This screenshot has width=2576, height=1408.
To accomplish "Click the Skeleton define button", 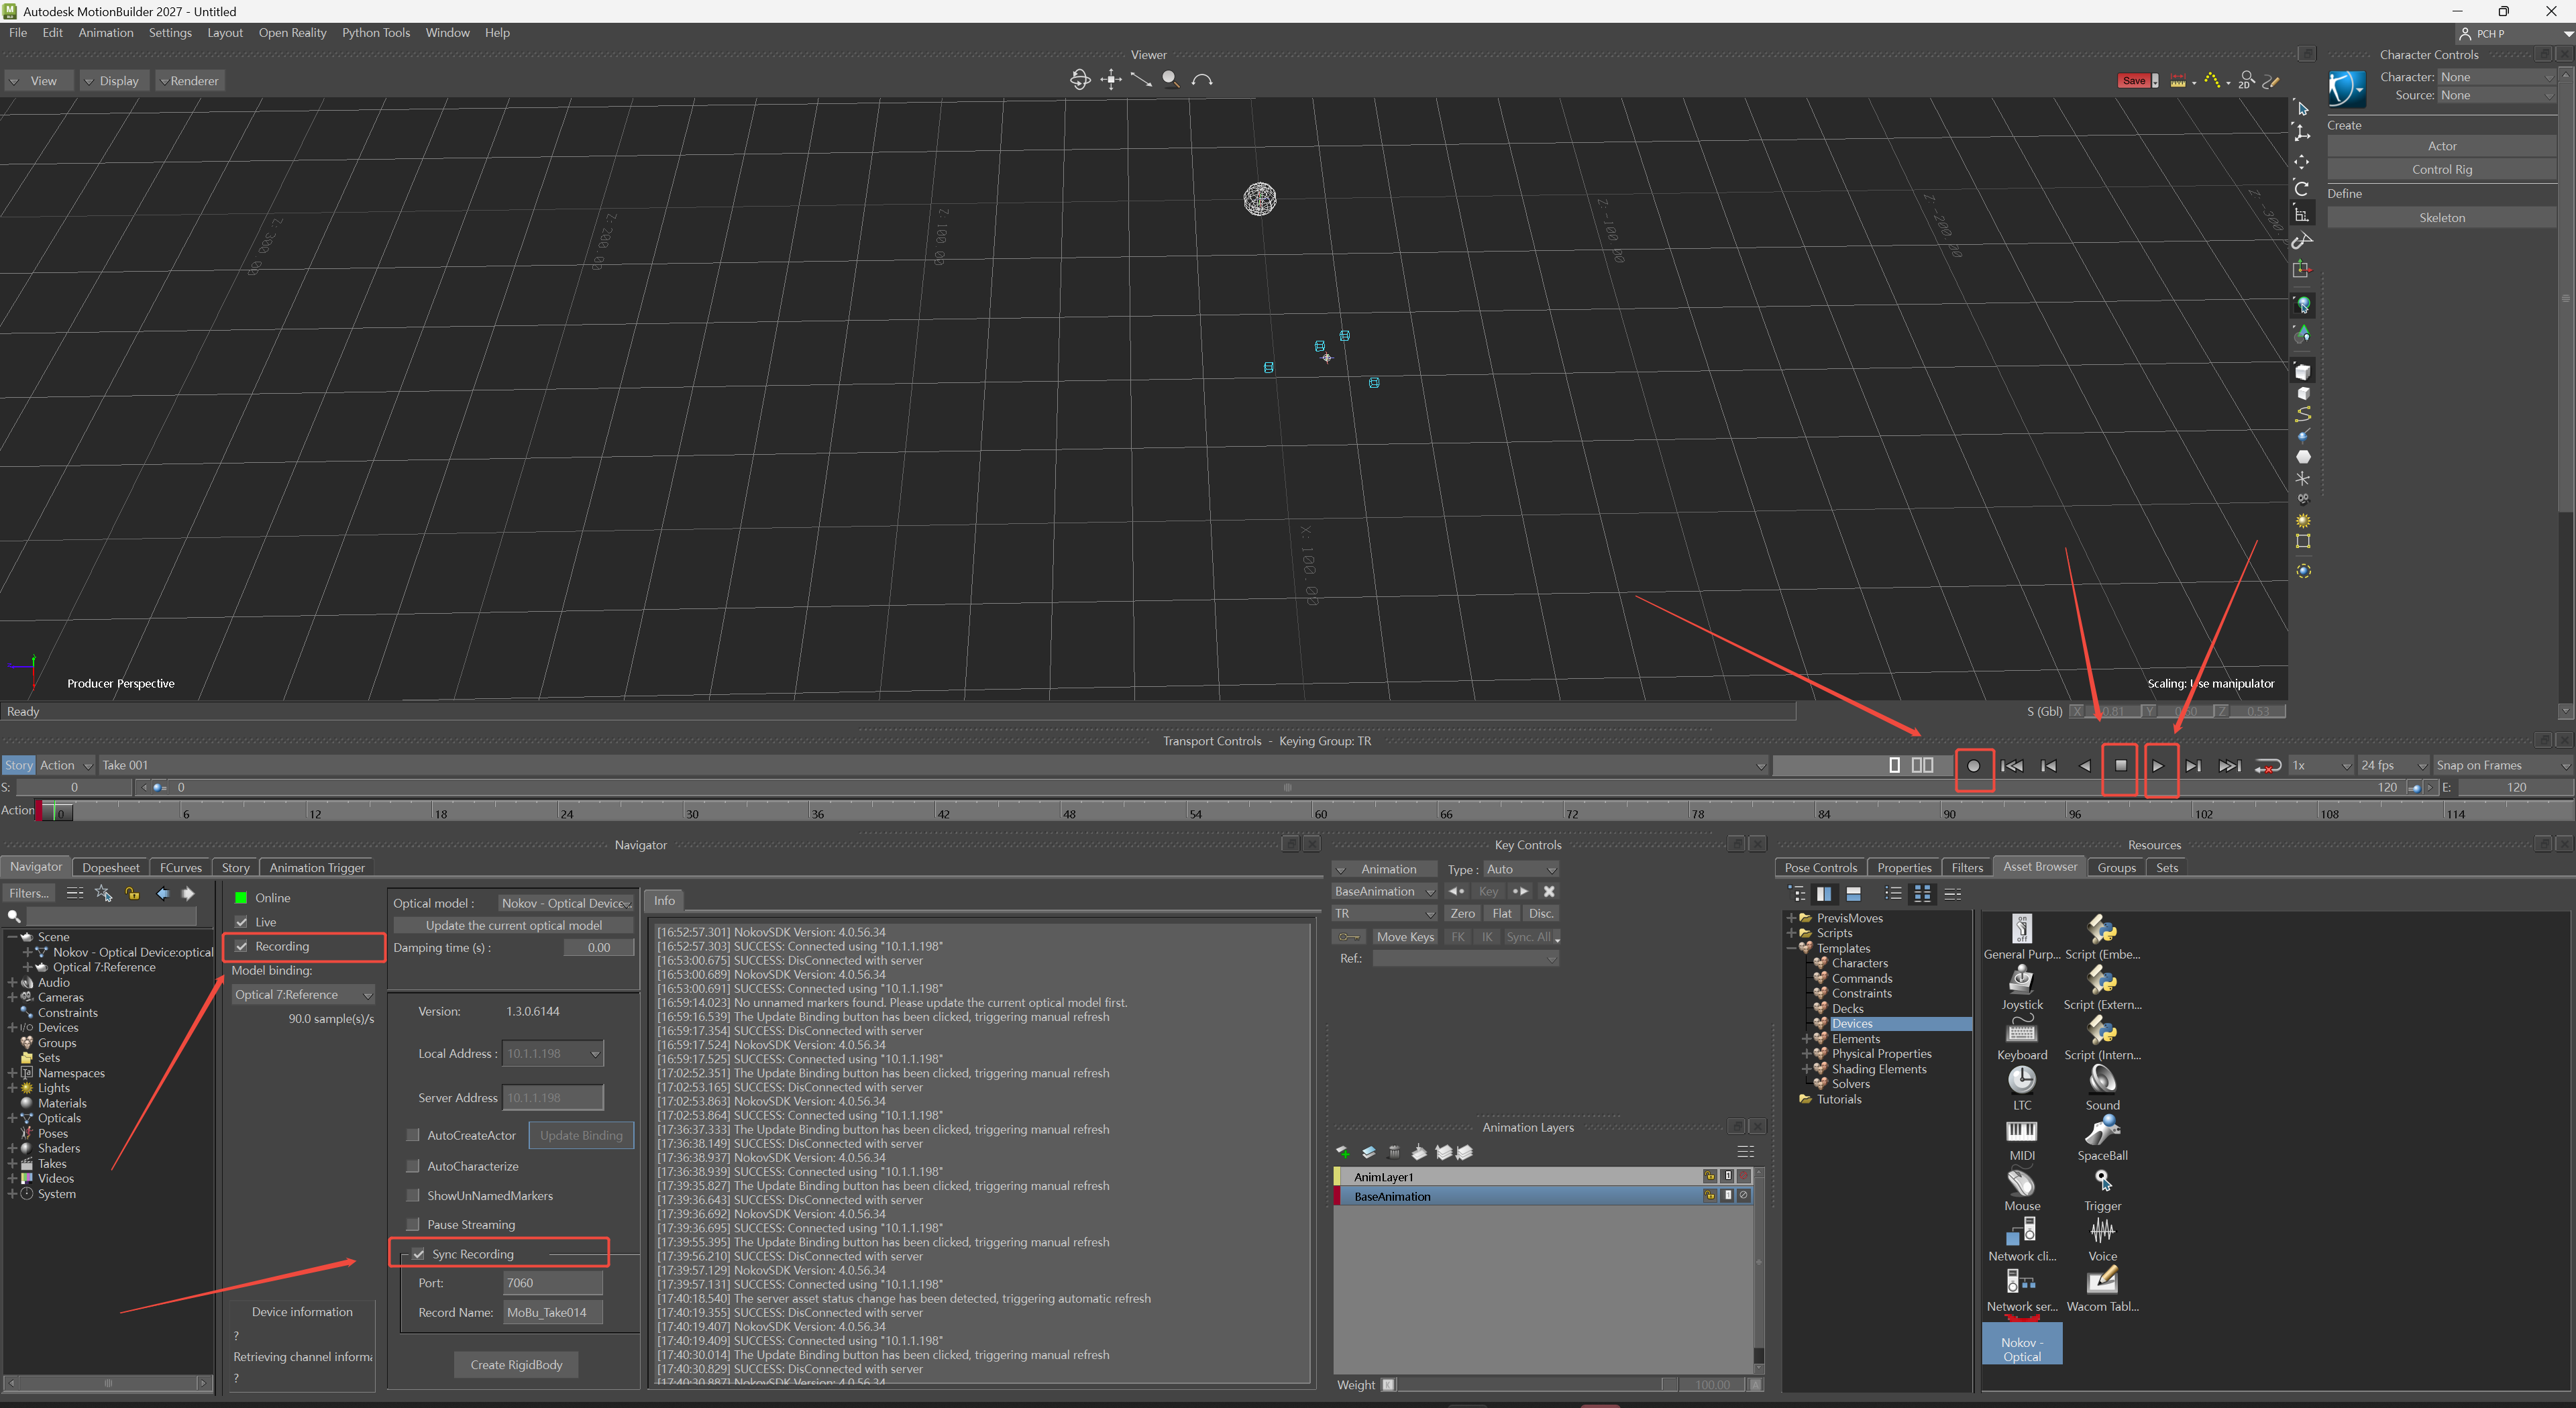I will point(2441,217).
